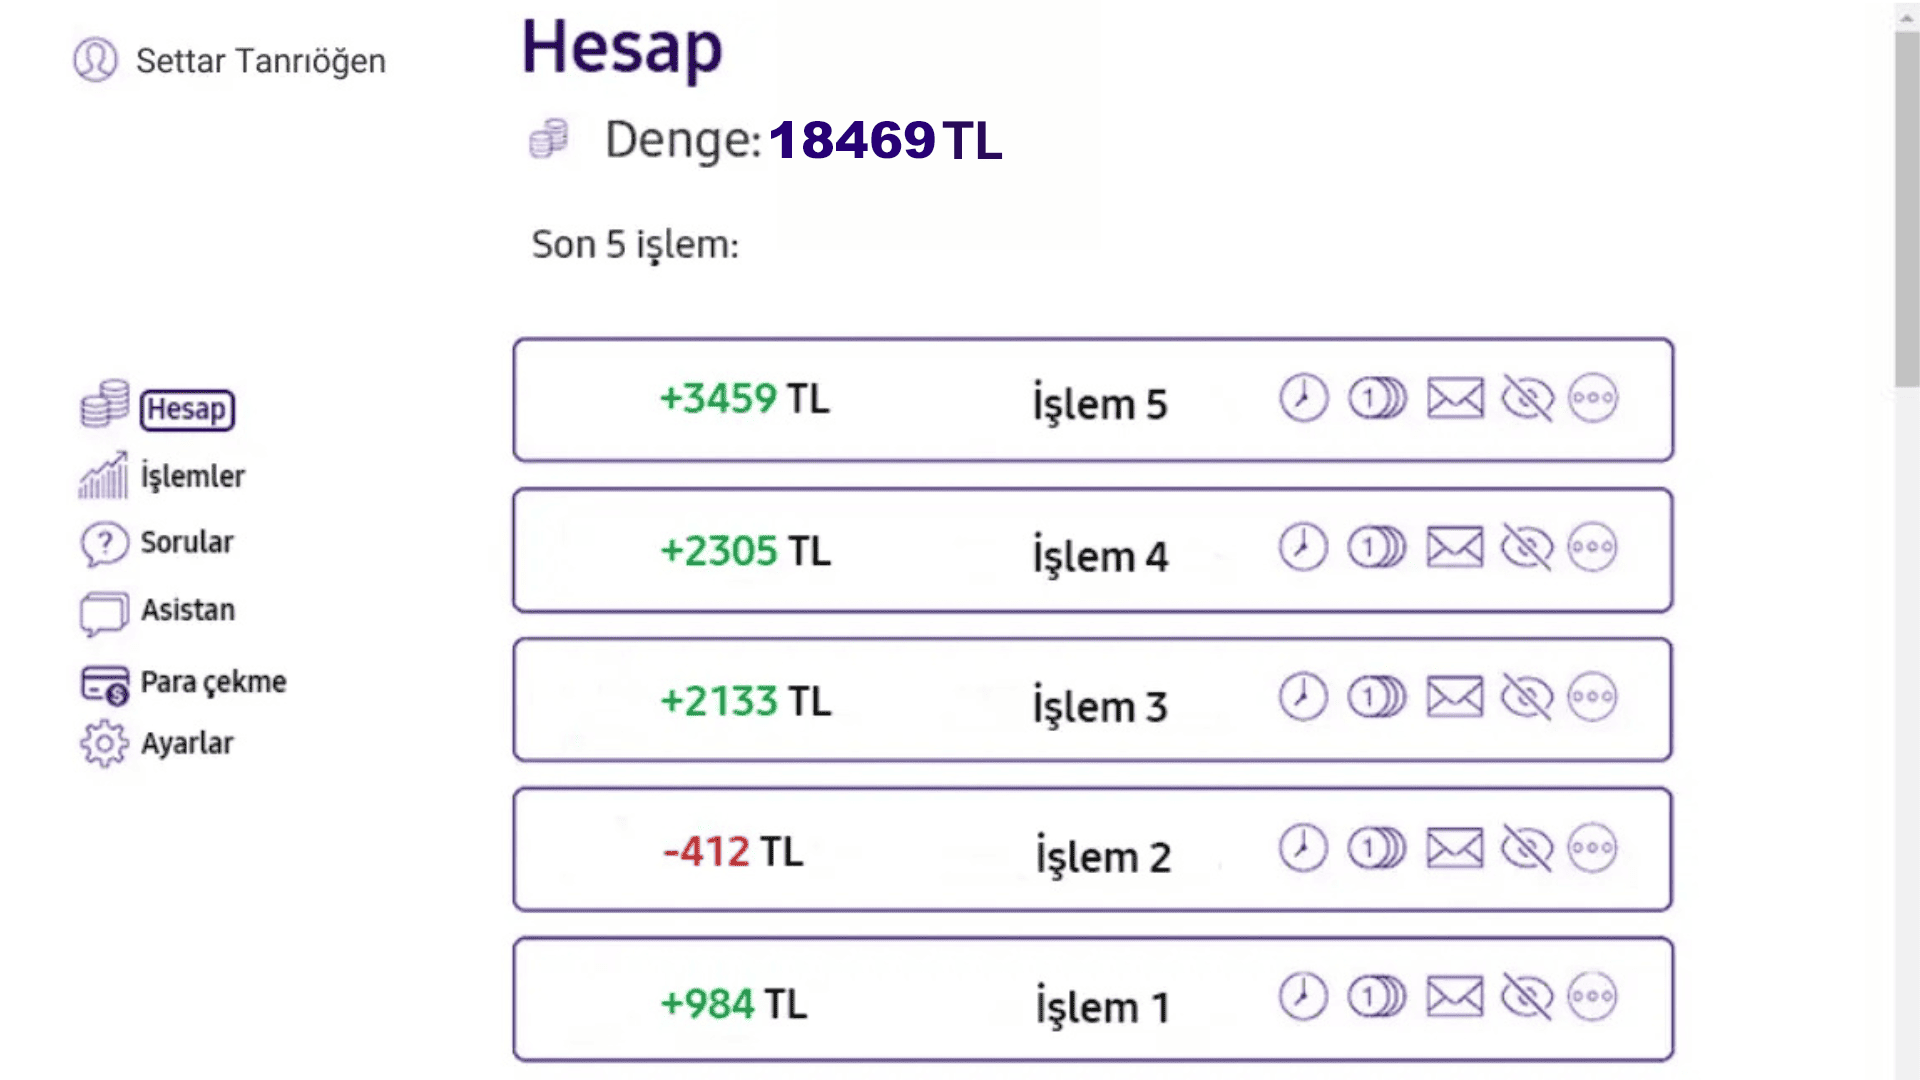The height and width of the screenshot is (1080, 1920).
Task: Click the clock icon for İşlem 2
Action: pos(1303,848)
